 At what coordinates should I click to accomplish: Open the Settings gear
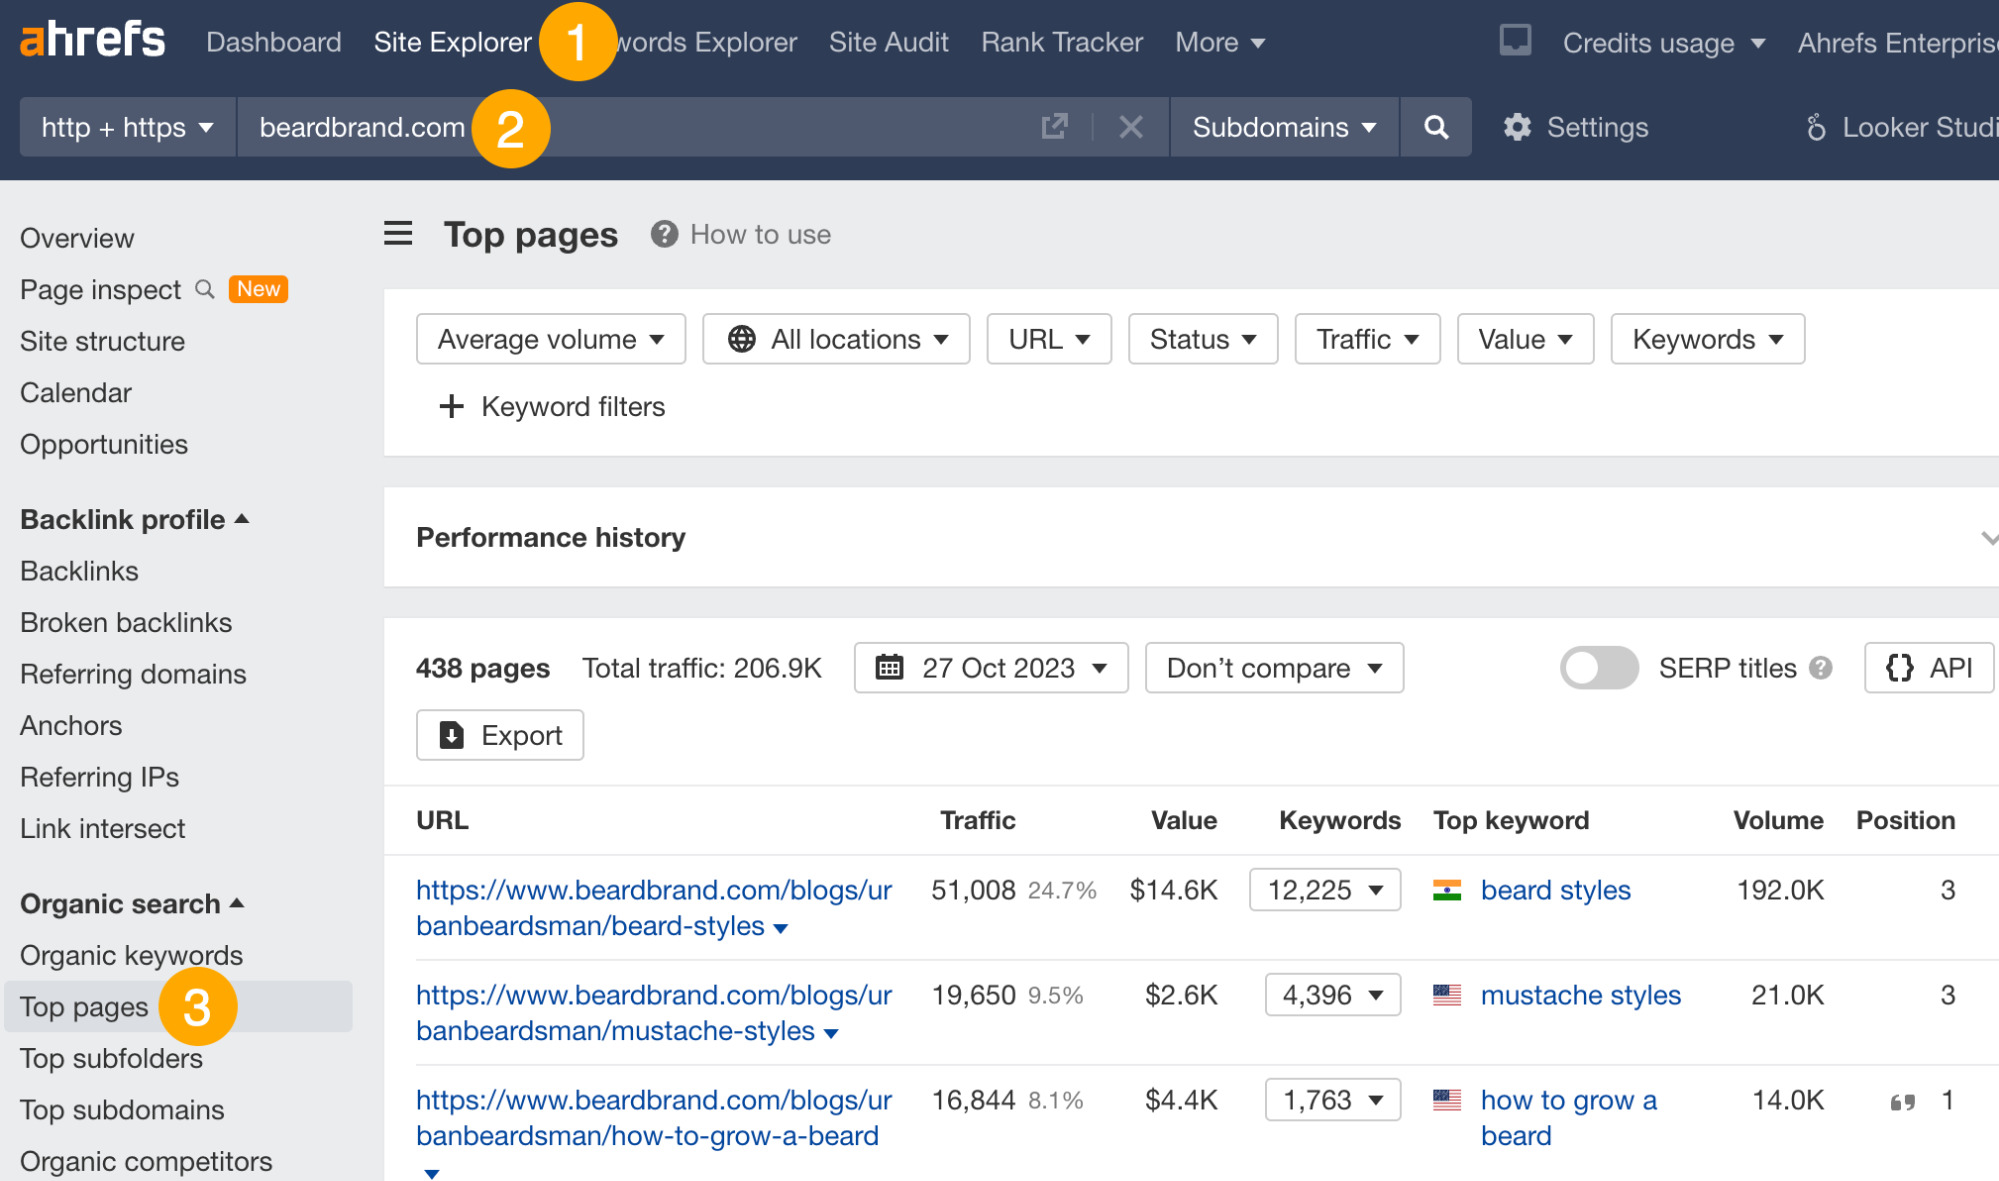pyautogui.click(x=1518, y=127)
